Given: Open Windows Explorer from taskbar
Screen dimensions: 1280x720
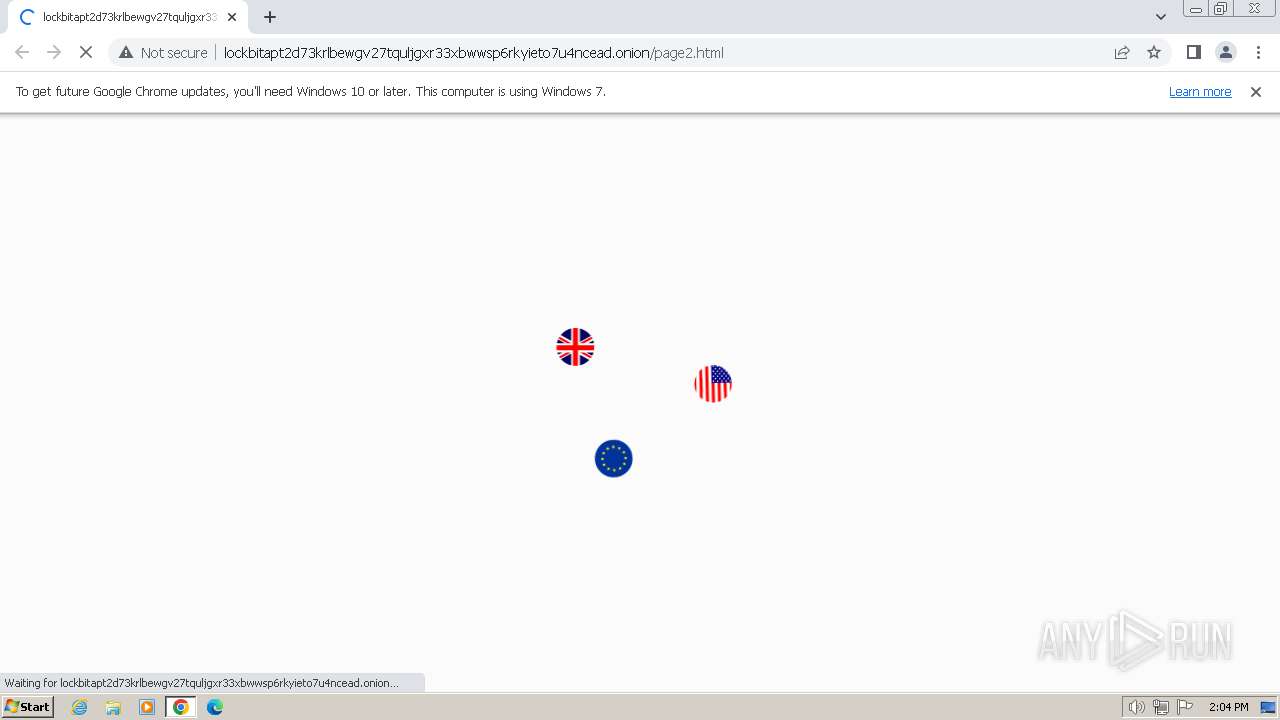Looking at the screenshot, I should click(113, 707).
